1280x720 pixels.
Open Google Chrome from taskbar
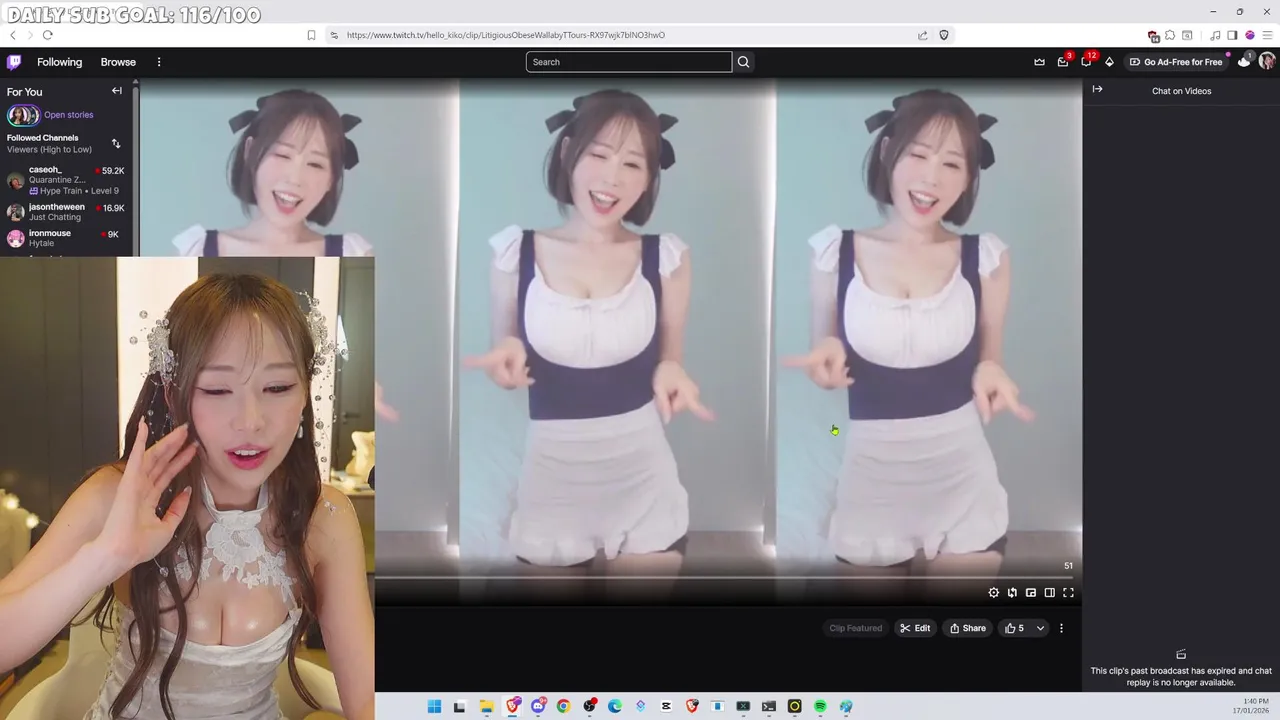(x=564, y=706)
